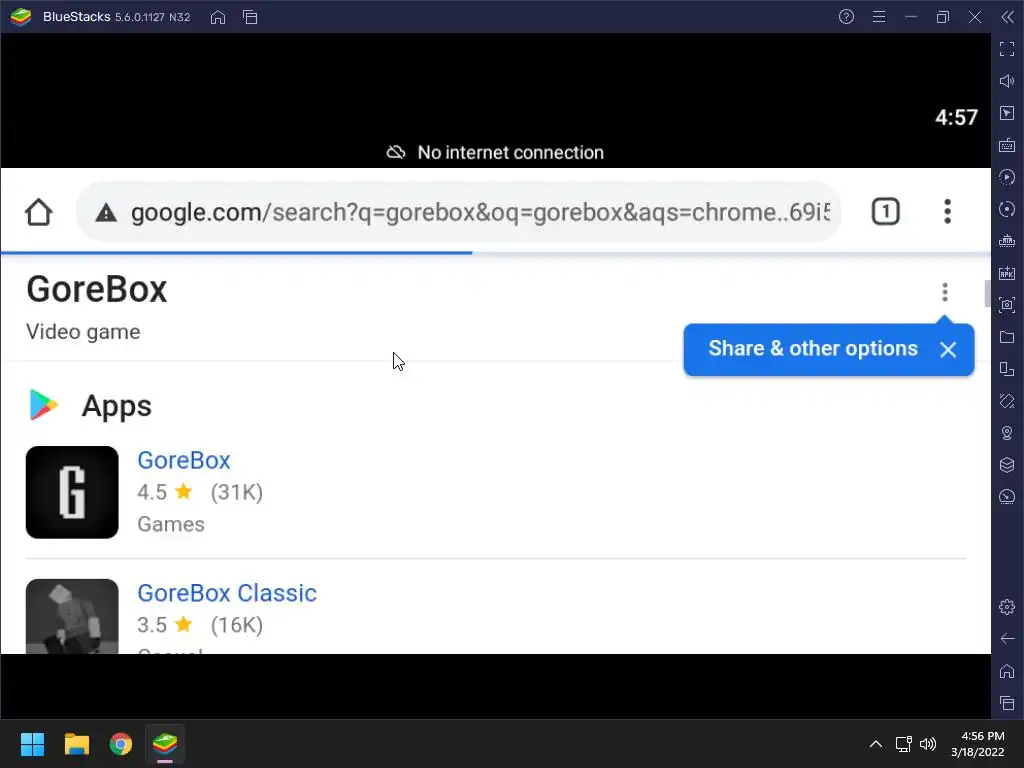This screenshot has width=1024, height=768.
Task: Click the not secure warning triangle icon
Action: 106,212
